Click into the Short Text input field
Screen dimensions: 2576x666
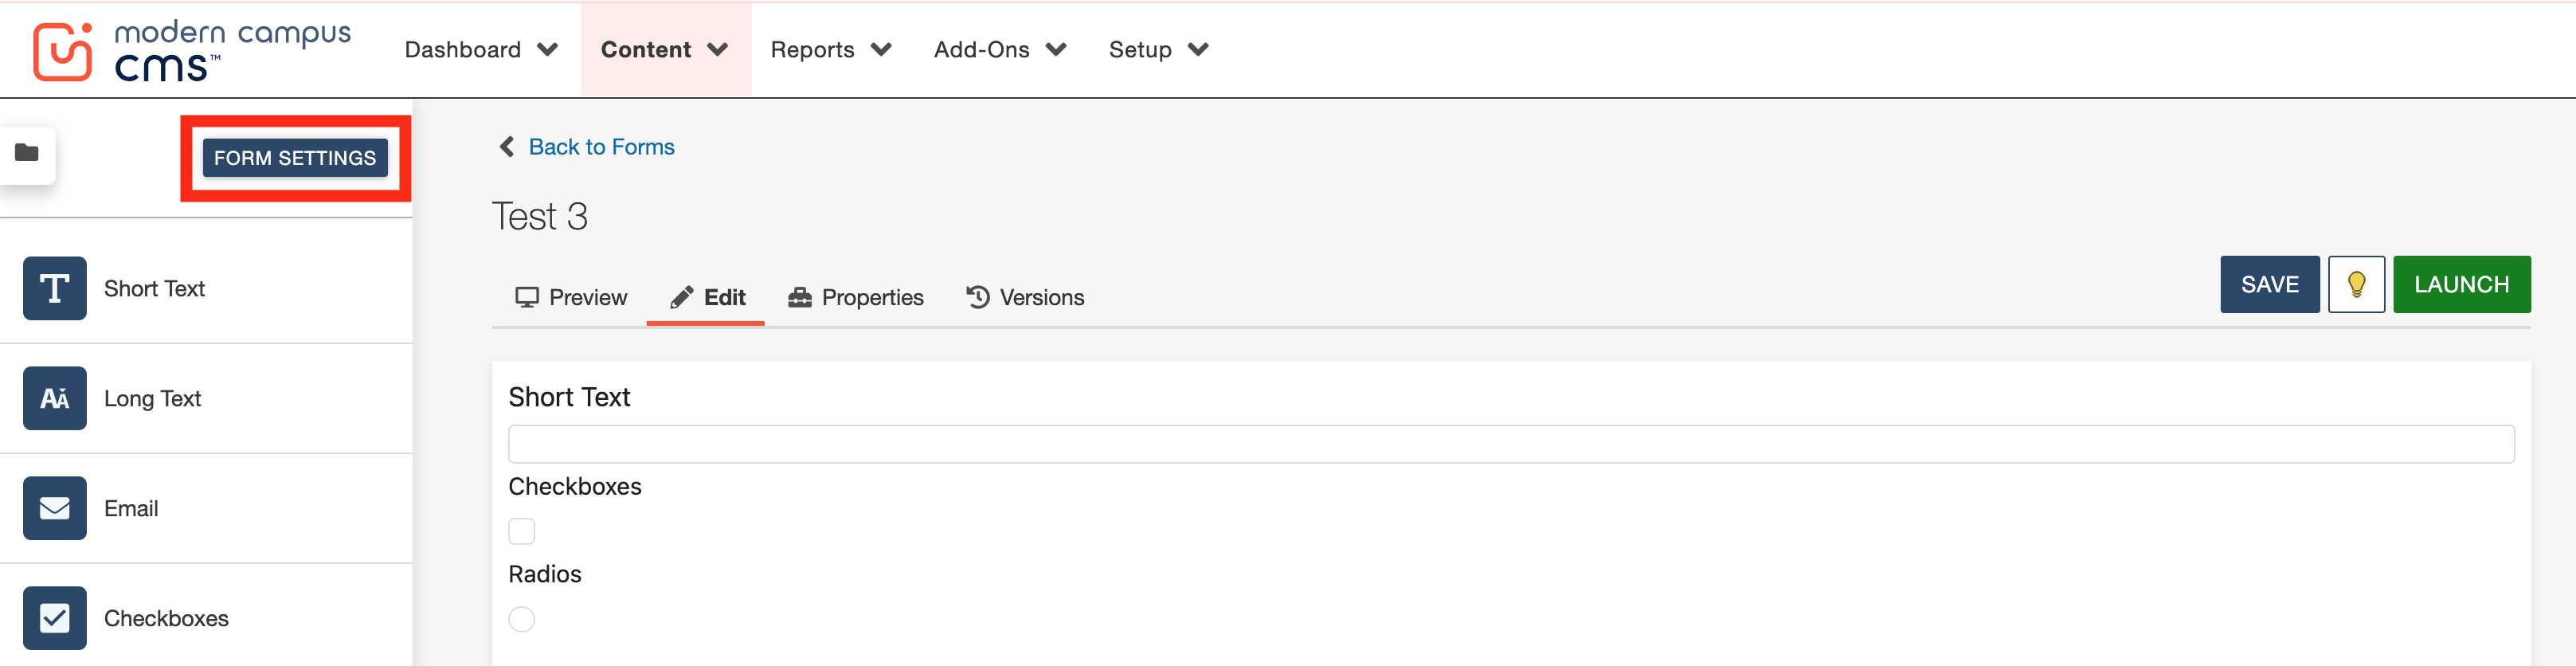(1510, 444)
